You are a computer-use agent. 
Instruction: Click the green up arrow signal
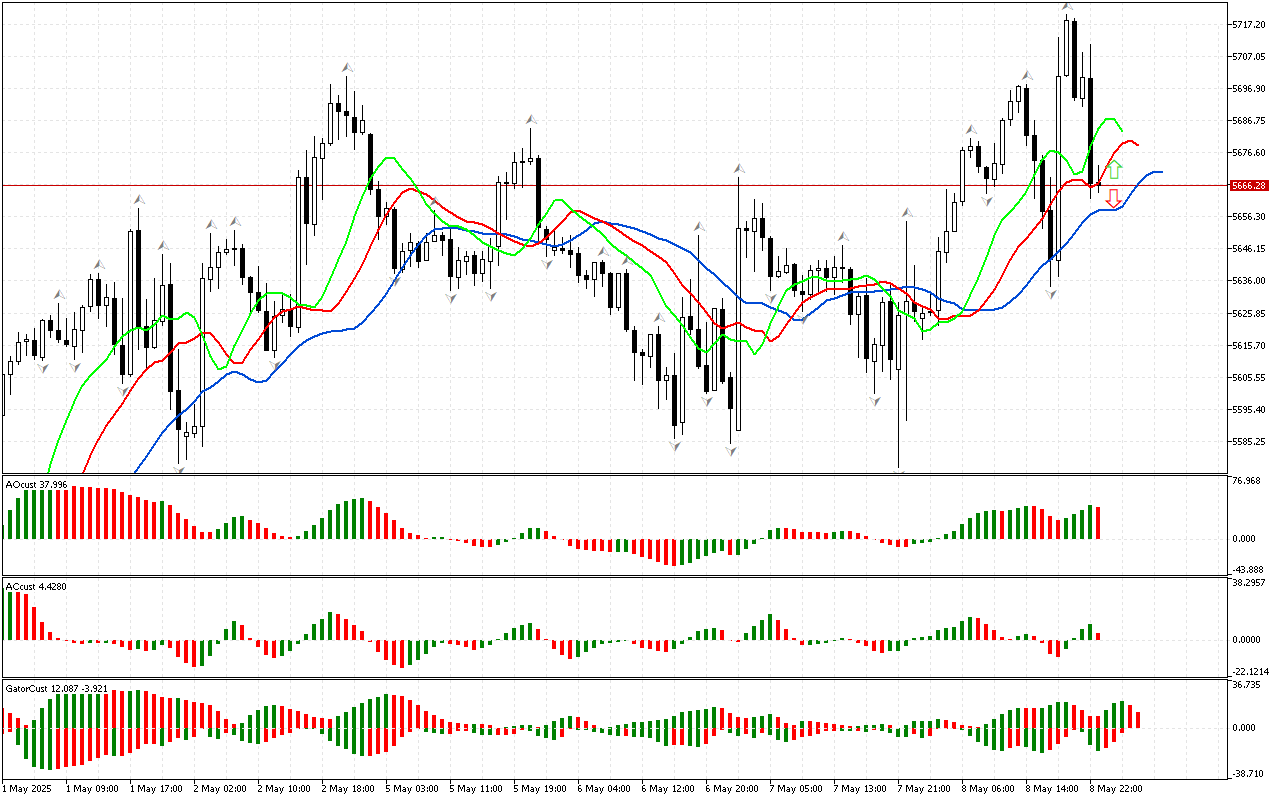point(1114,169)
